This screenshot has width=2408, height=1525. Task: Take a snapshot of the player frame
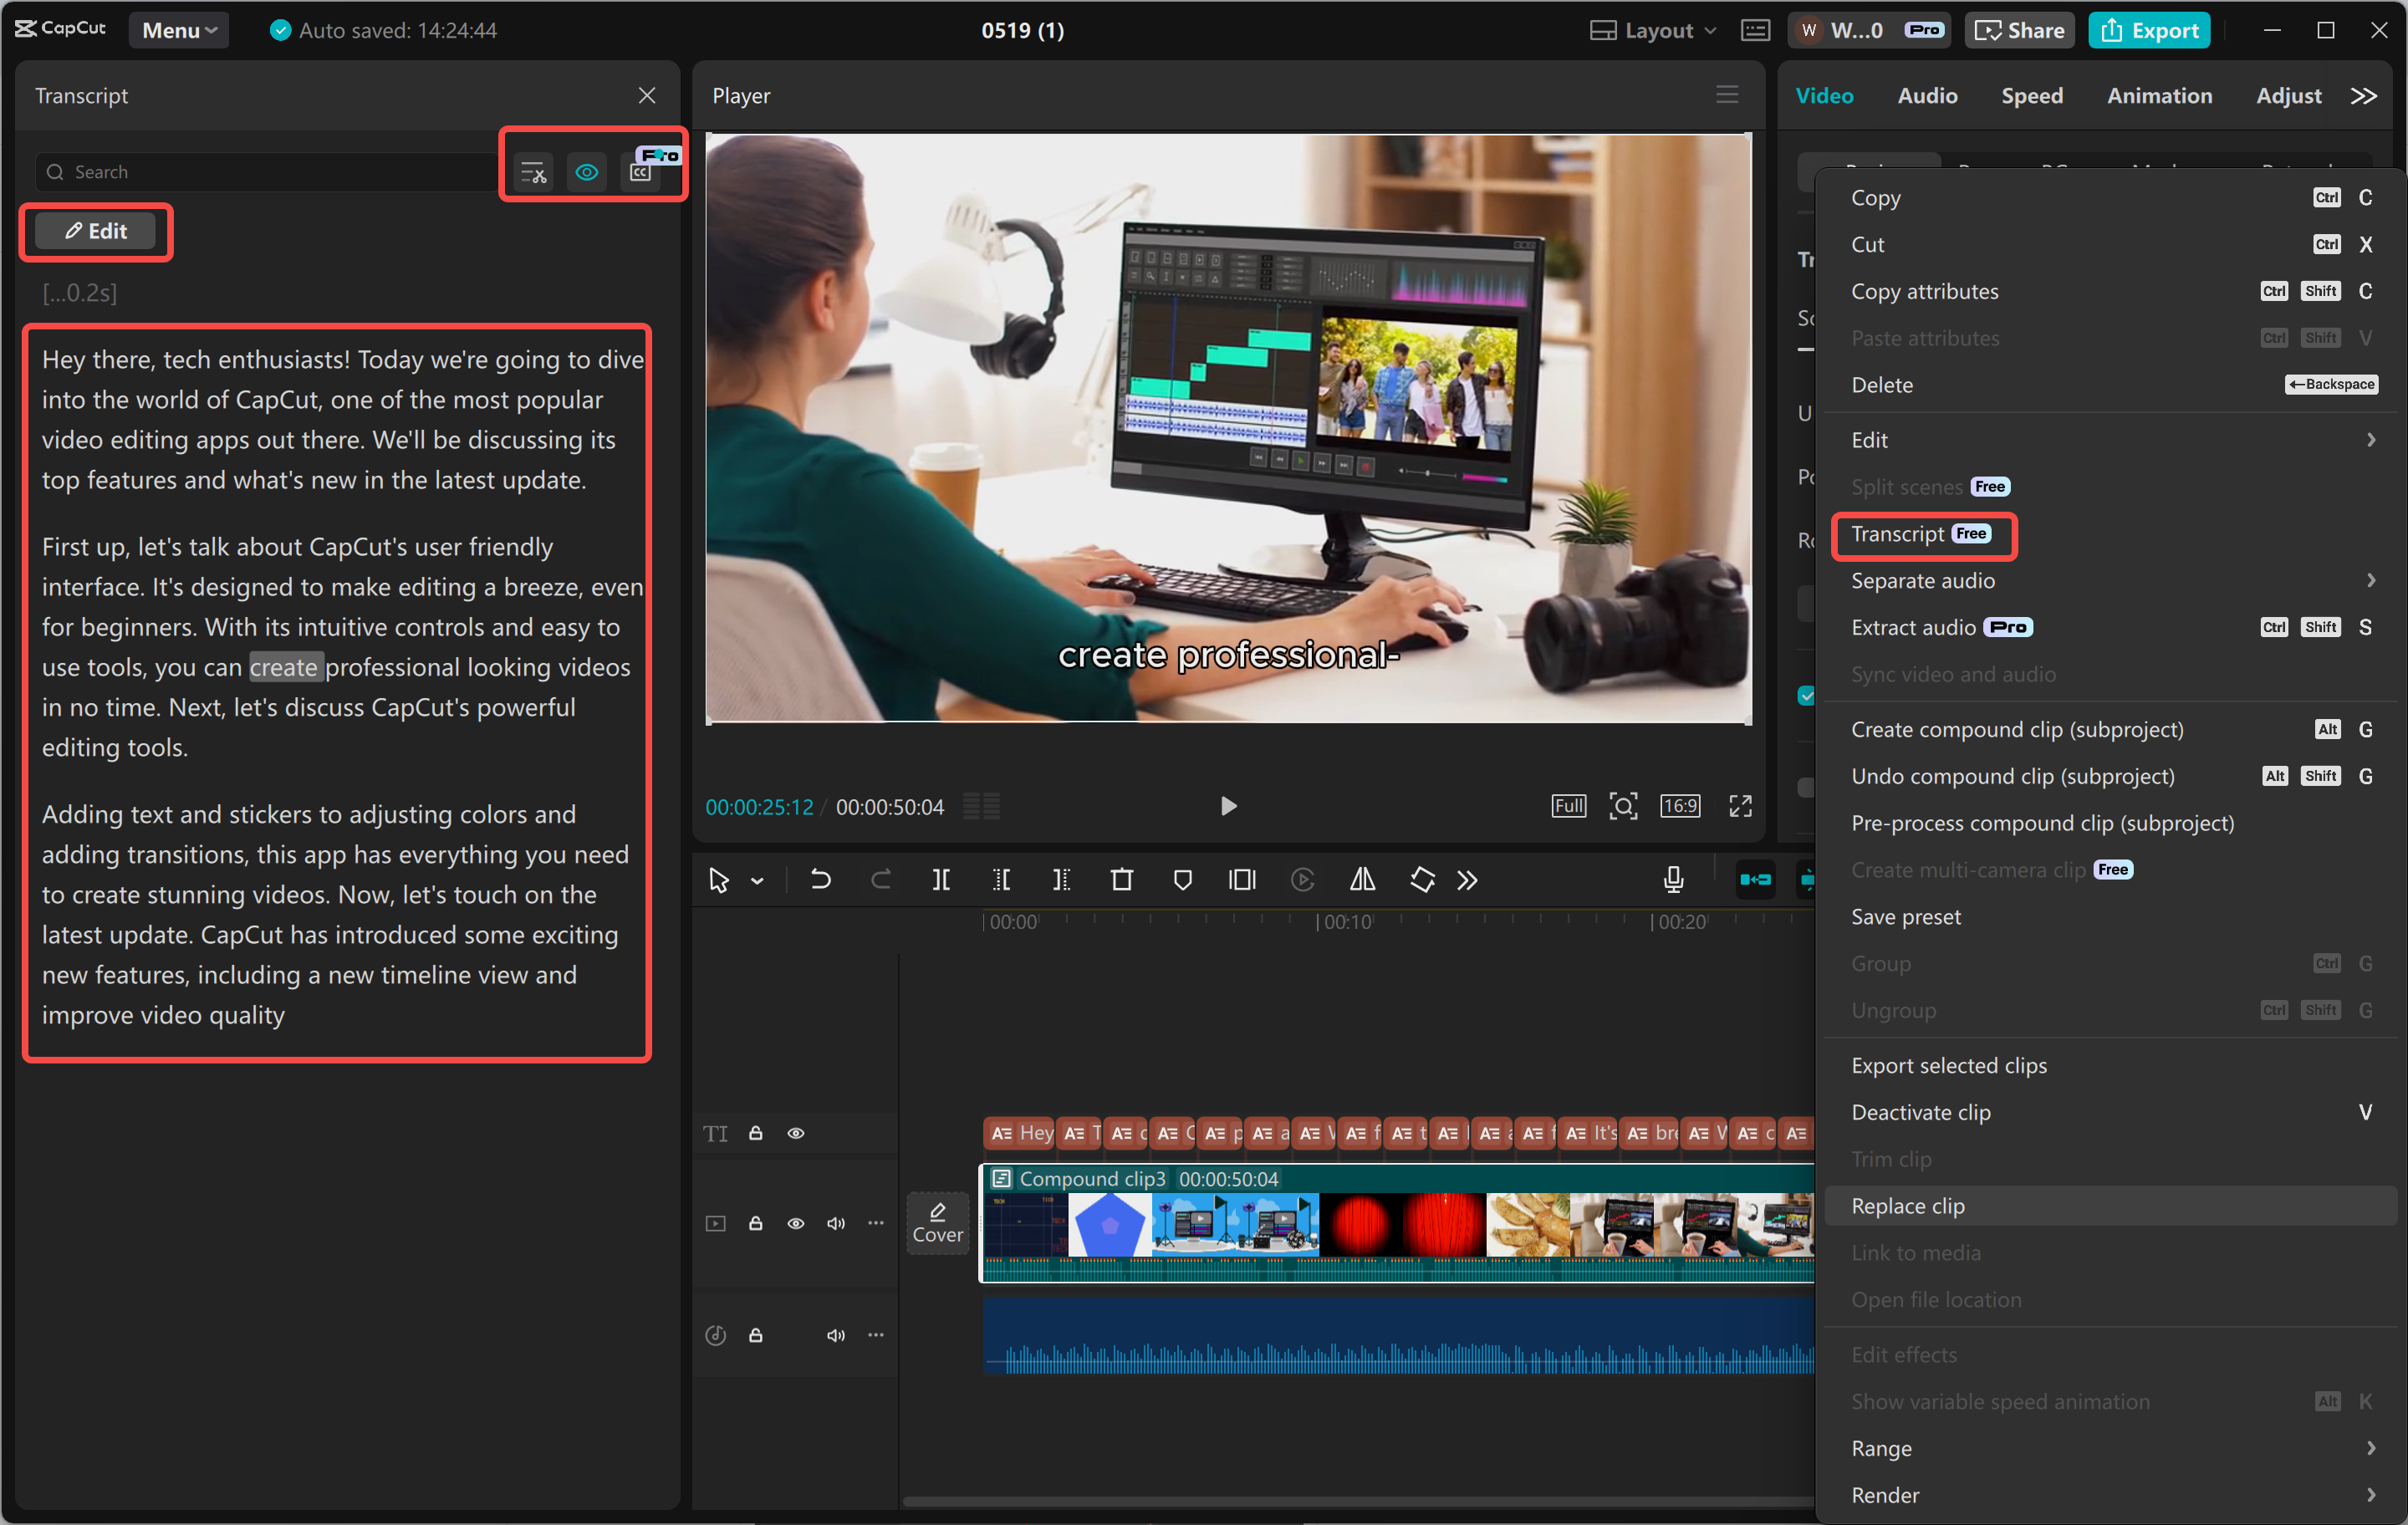click(1623, 806)
